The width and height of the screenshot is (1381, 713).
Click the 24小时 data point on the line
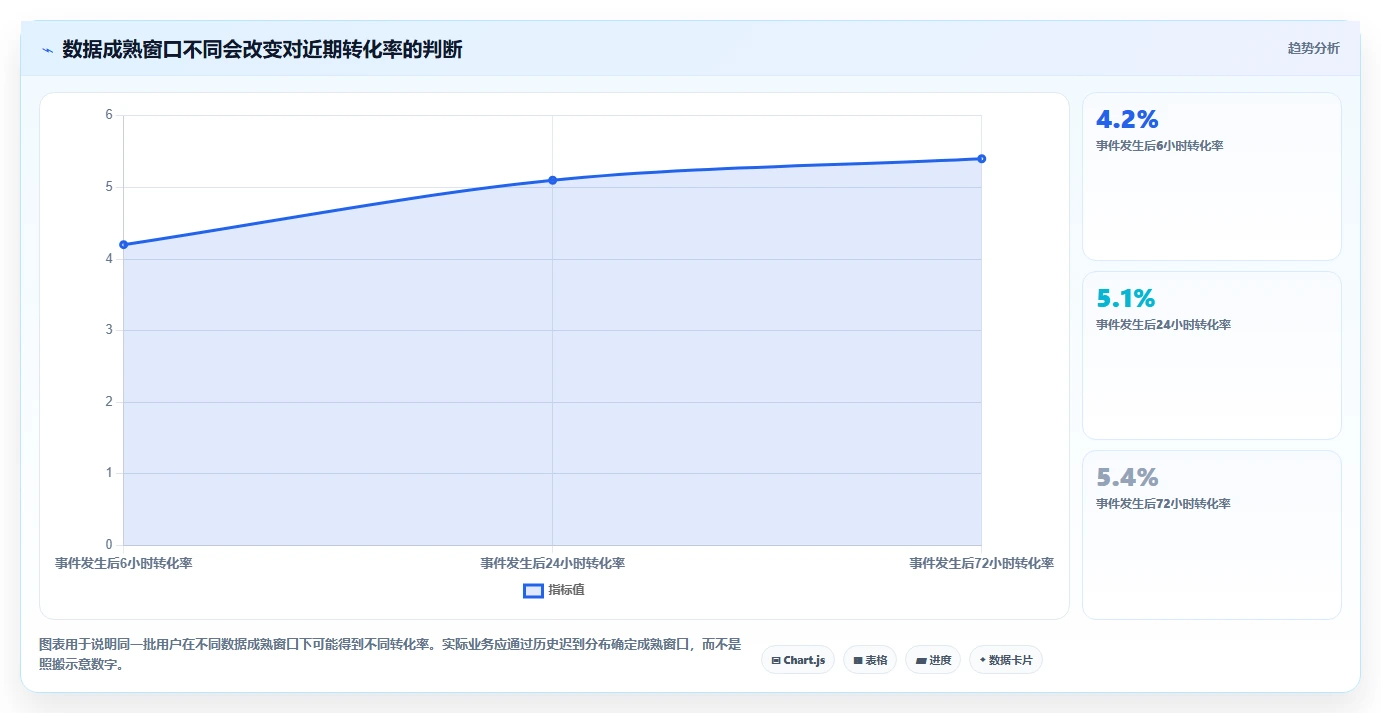coord(552,180)
